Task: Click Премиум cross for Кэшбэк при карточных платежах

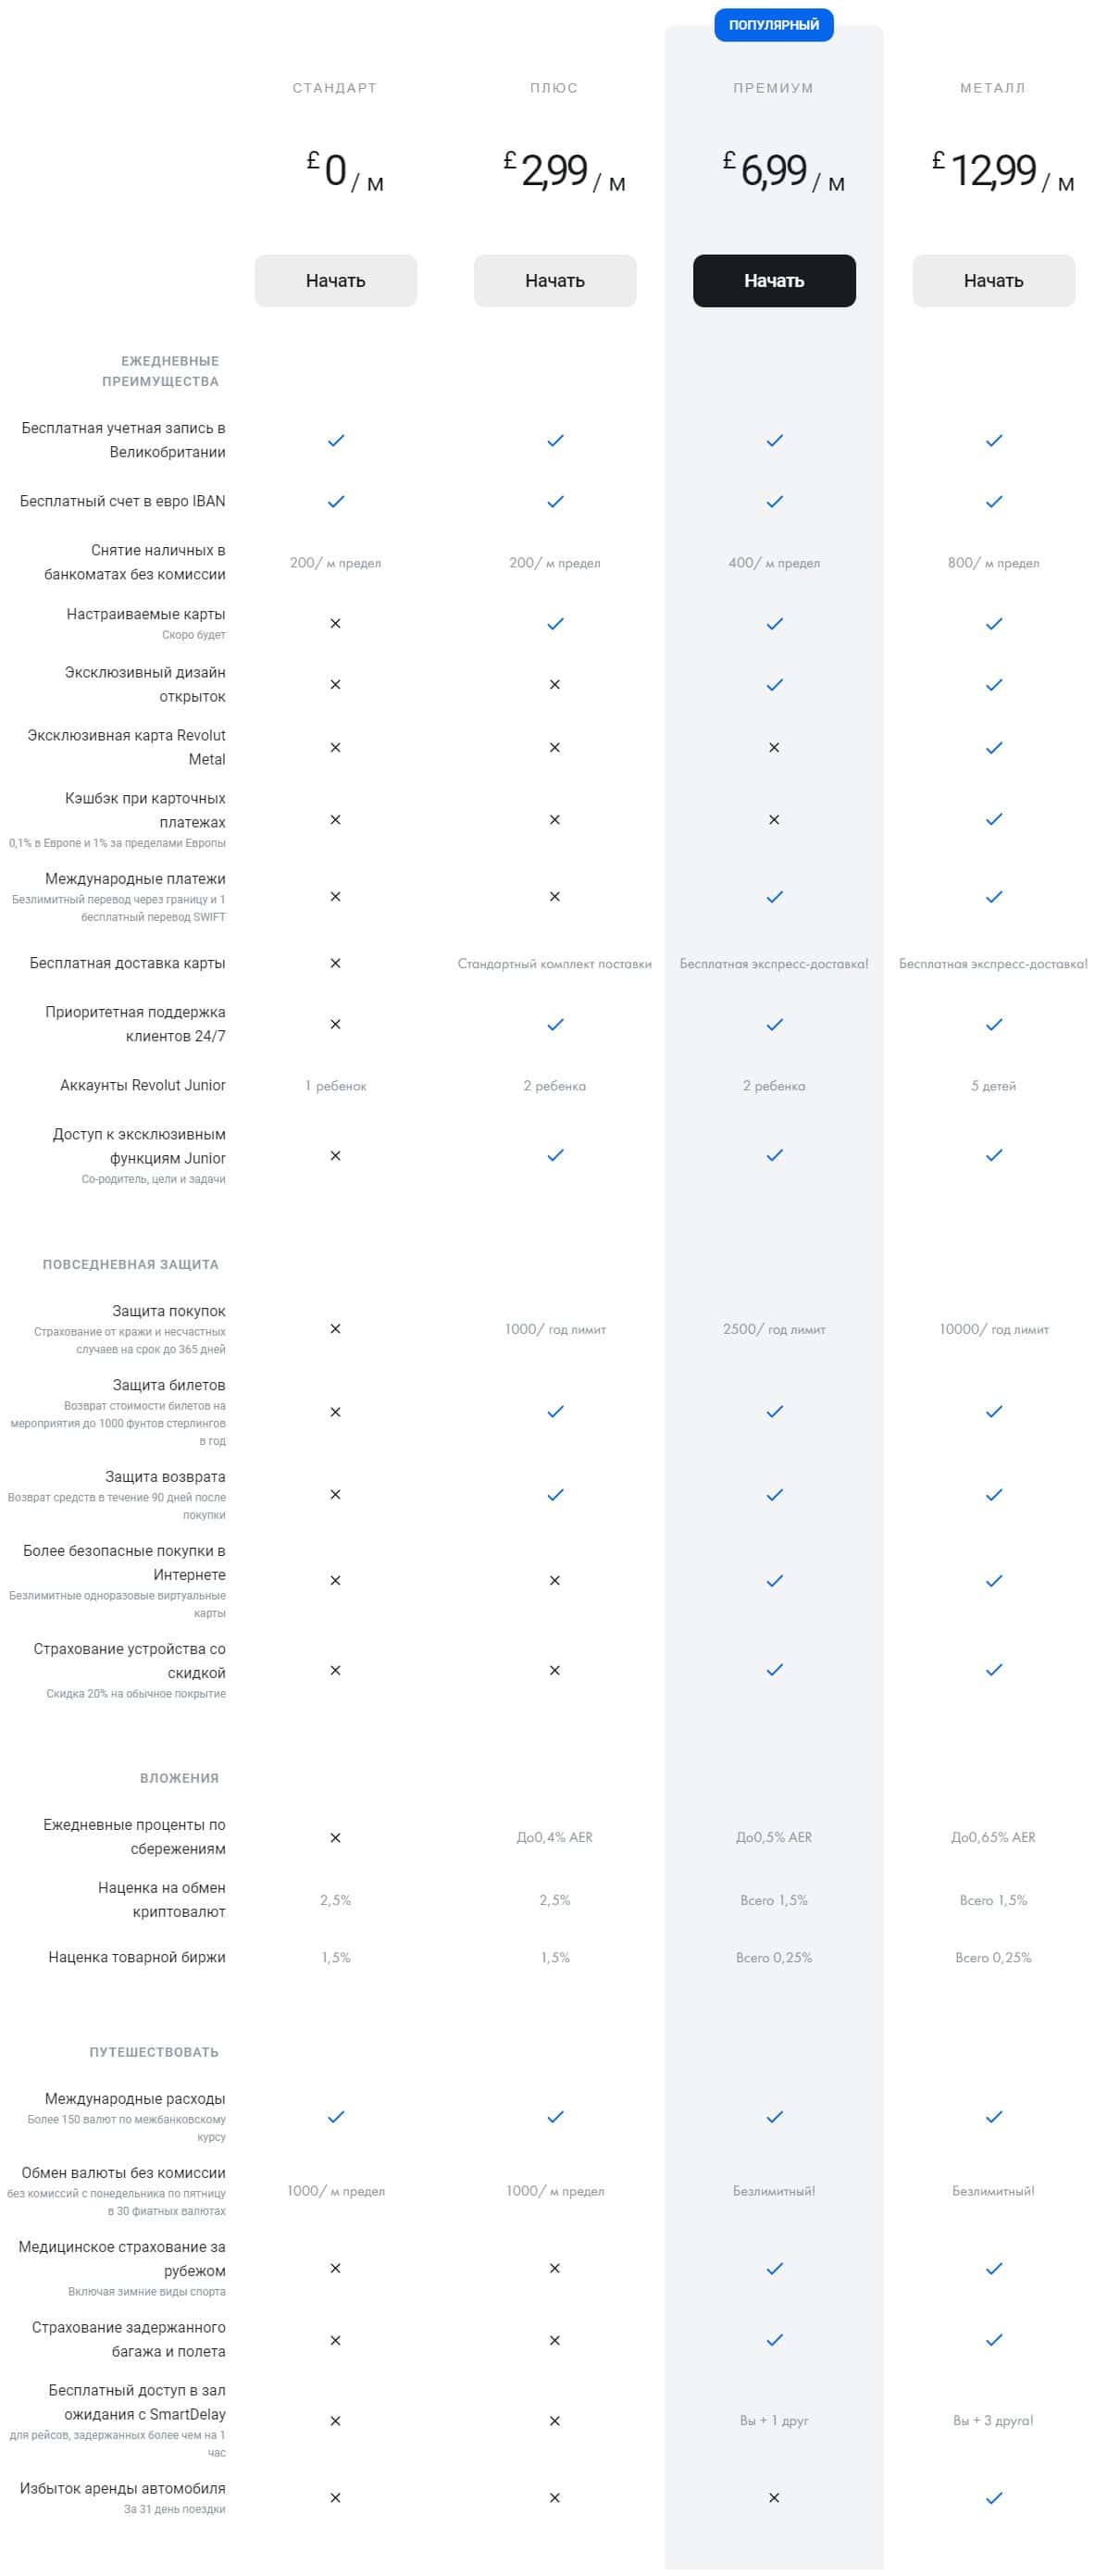Action: click(x=774, y=820)
